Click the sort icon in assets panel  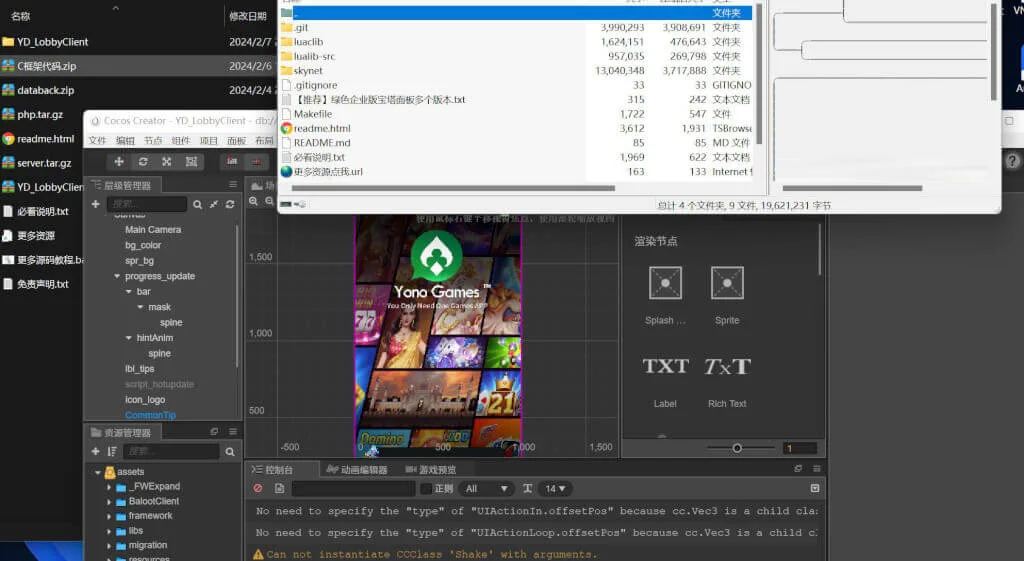113,452
